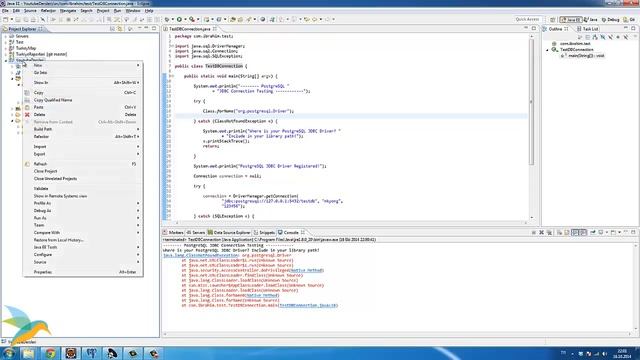Click Validate in the context menu

point(83,189)
